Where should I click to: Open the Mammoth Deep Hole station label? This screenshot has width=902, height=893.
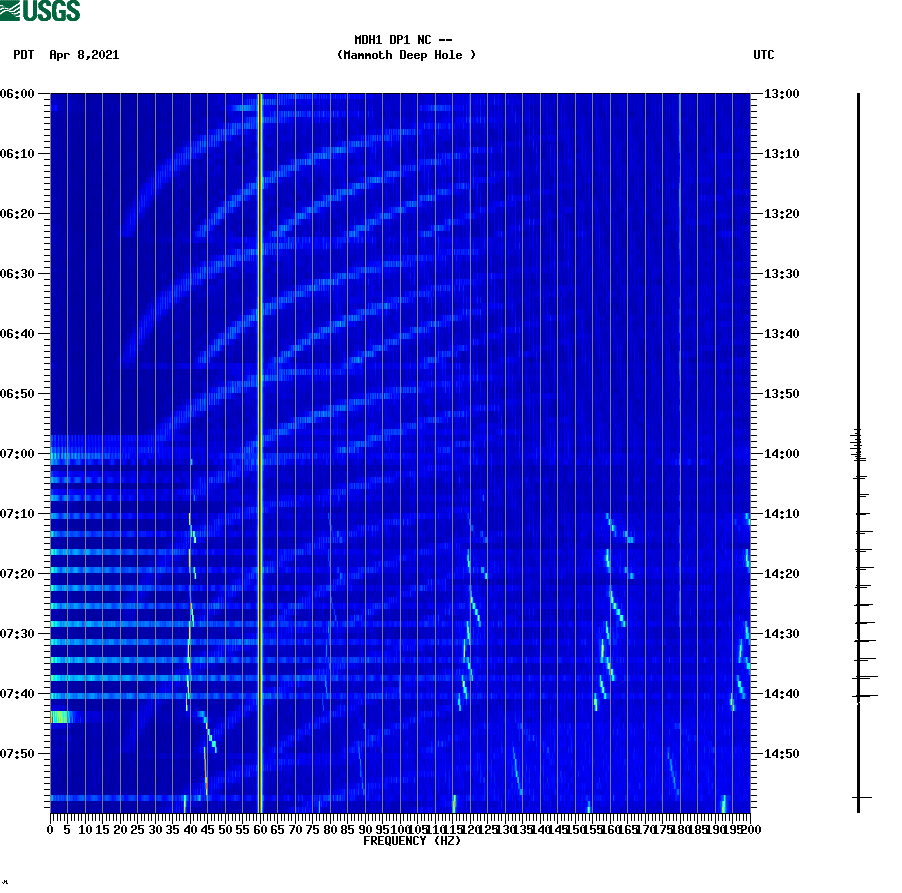[406, 56]
